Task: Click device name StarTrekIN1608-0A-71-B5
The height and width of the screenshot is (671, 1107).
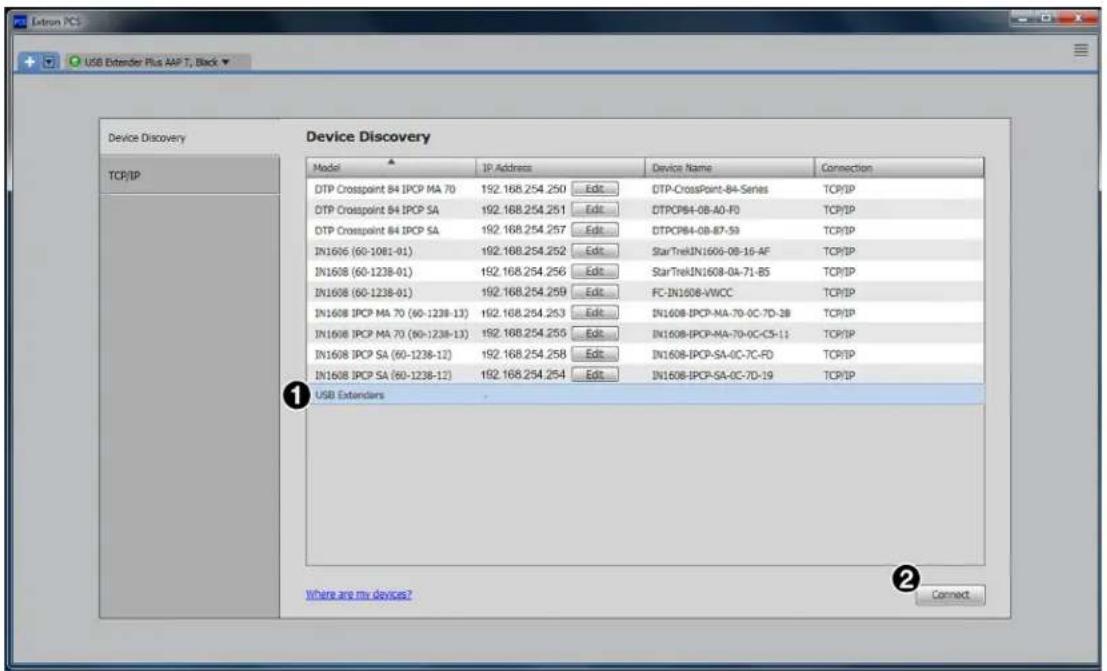Action: pos(710,271)
